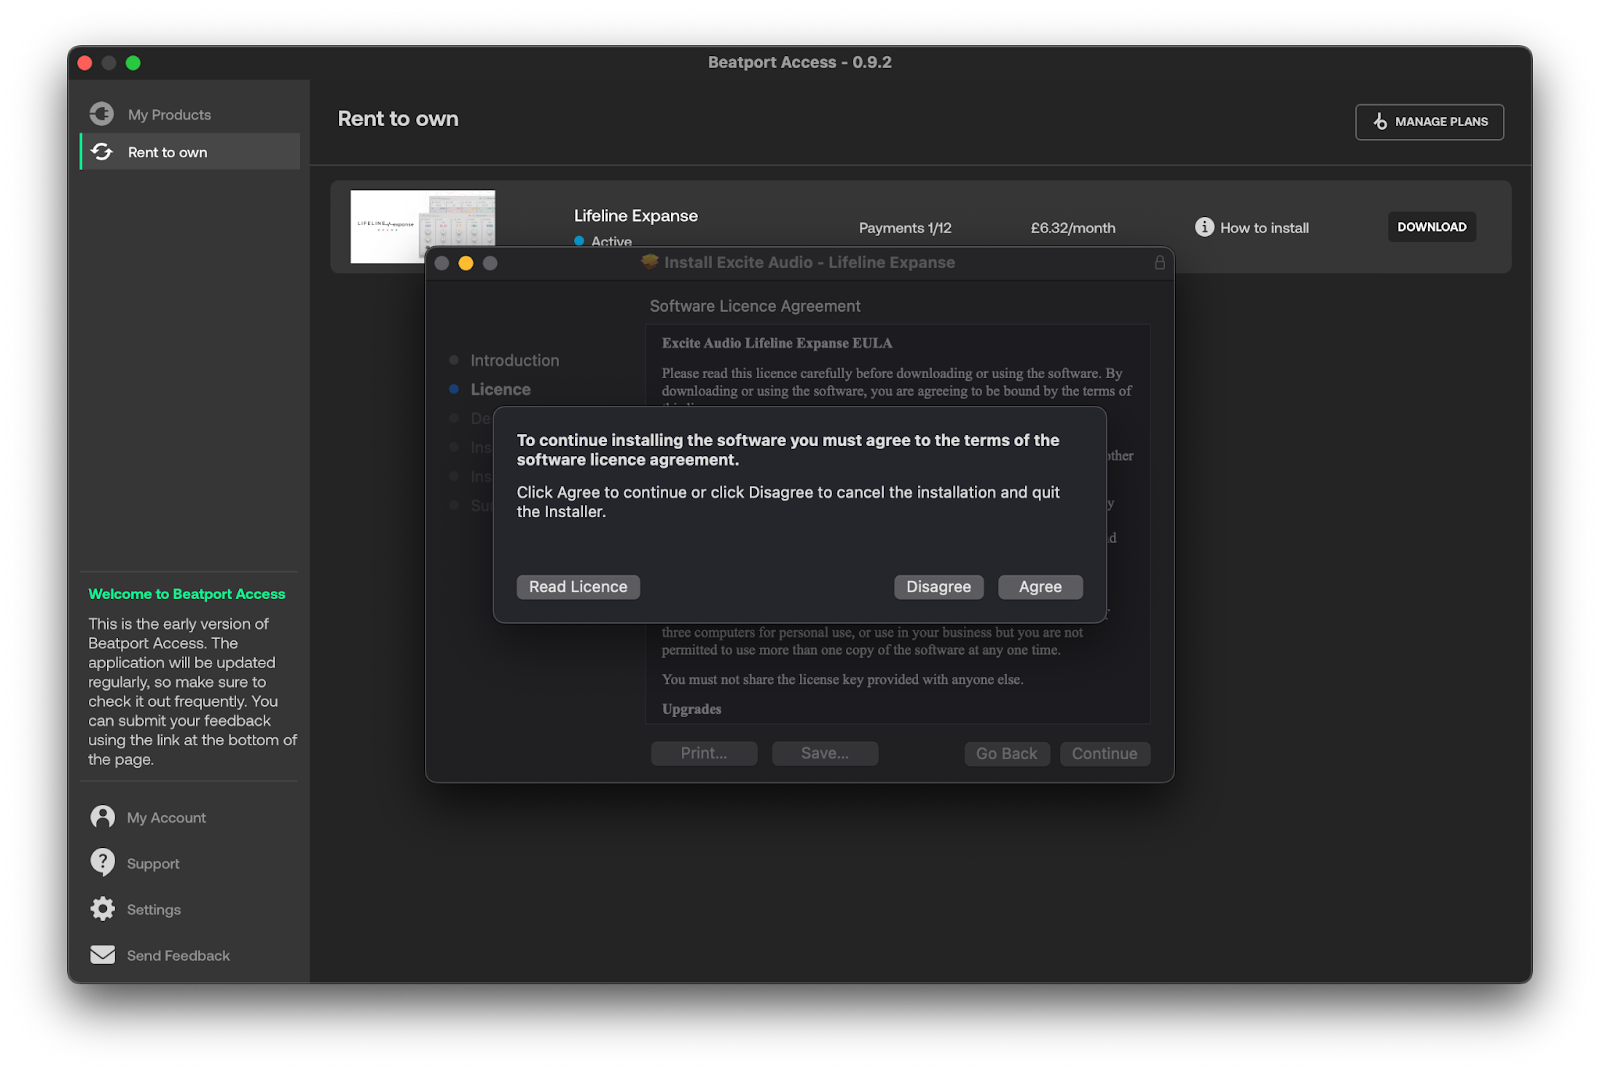
Task: Click the installer package icon in title
Action: click(x=650, y=262)
